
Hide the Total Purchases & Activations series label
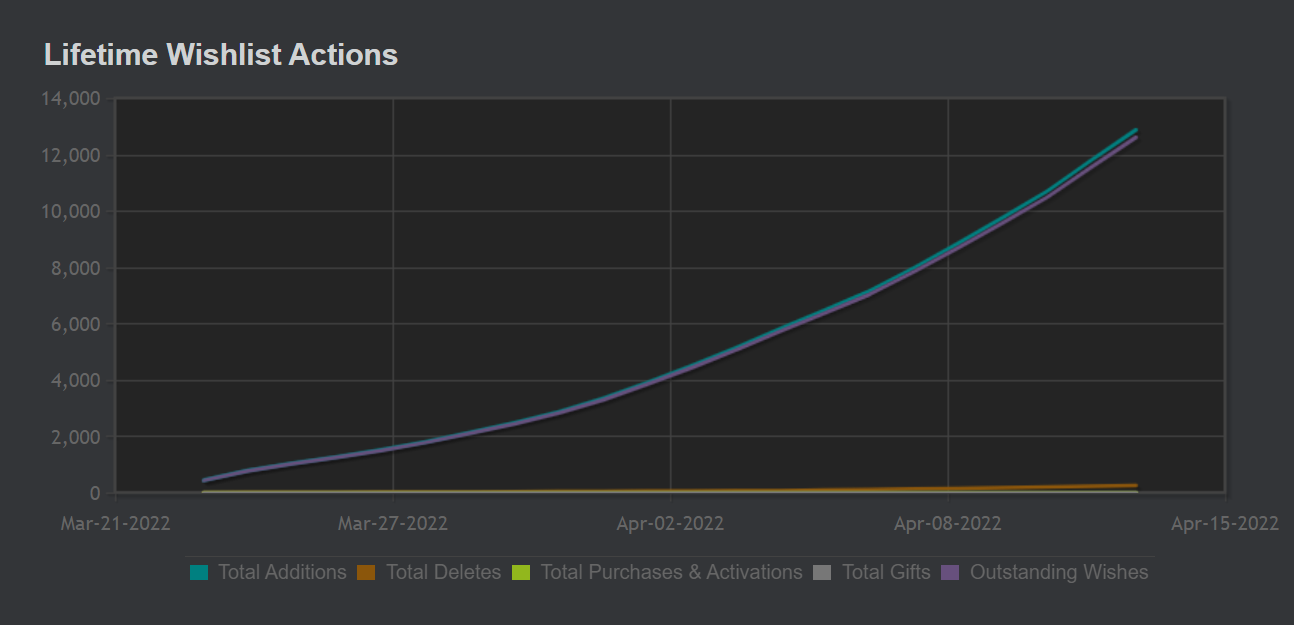(x=671, y=573)
